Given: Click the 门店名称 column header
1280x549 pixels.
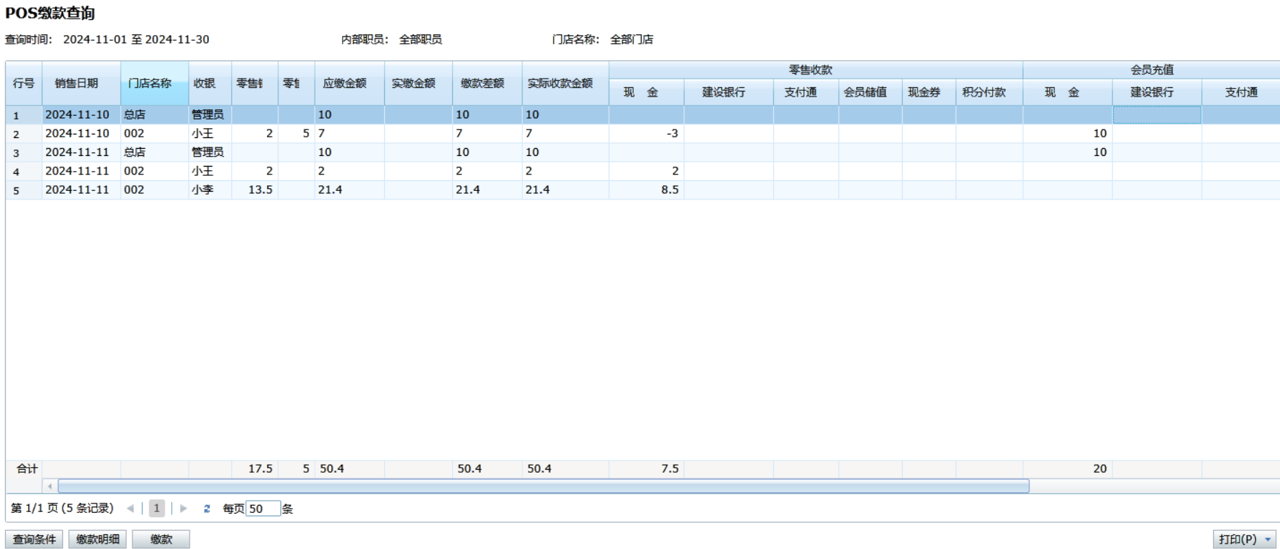Looking at the screenshot, I should (156, 84).
